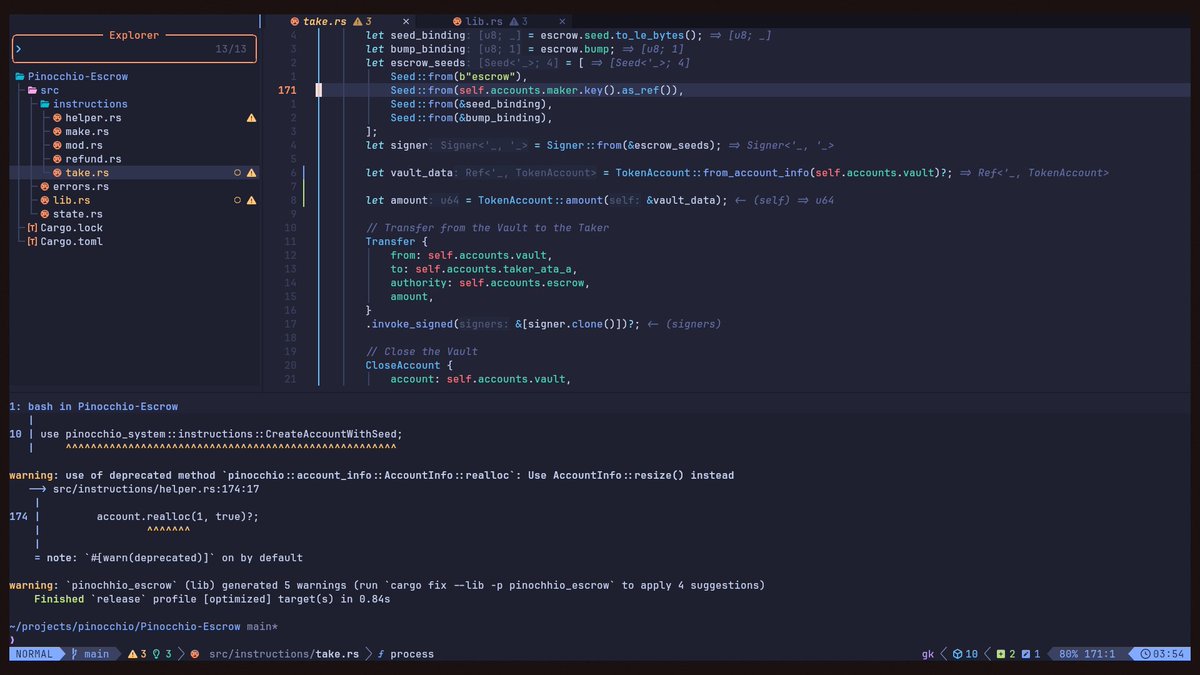Click the git branch icon in status line

tap(75, 654)
